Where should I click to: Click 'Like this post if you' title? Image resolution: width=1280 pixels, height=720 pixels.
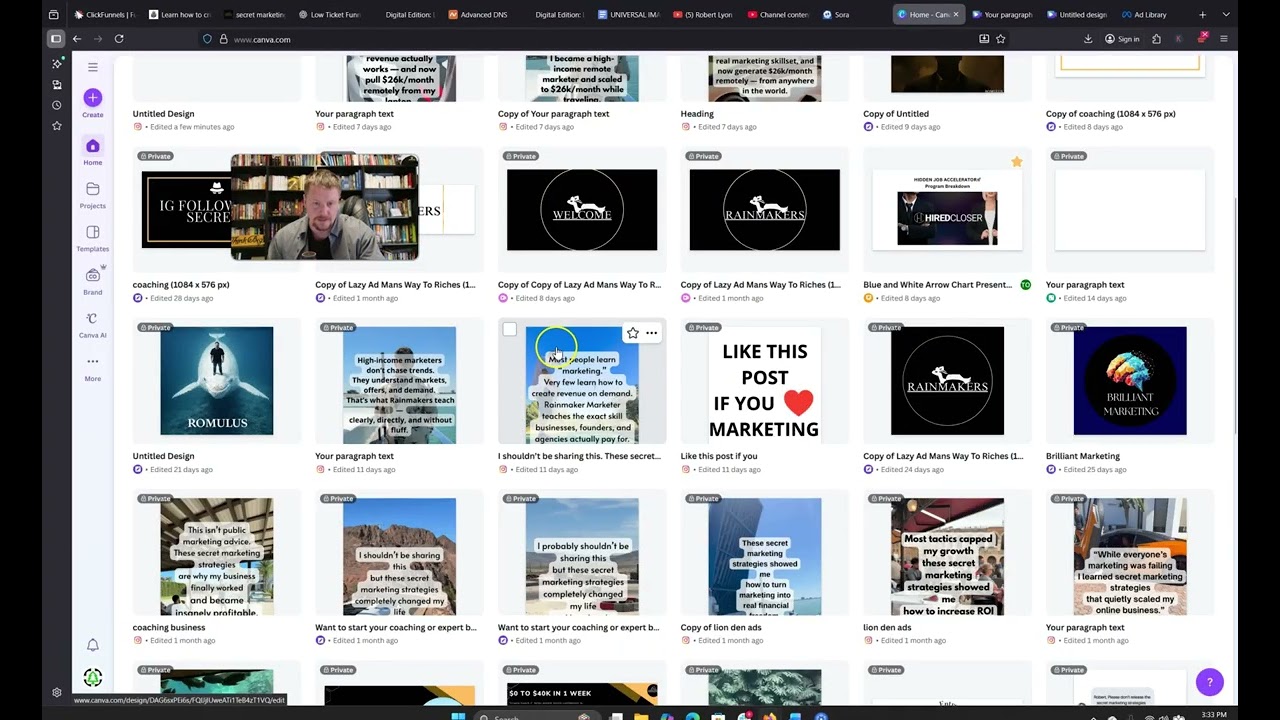(719, 456)
